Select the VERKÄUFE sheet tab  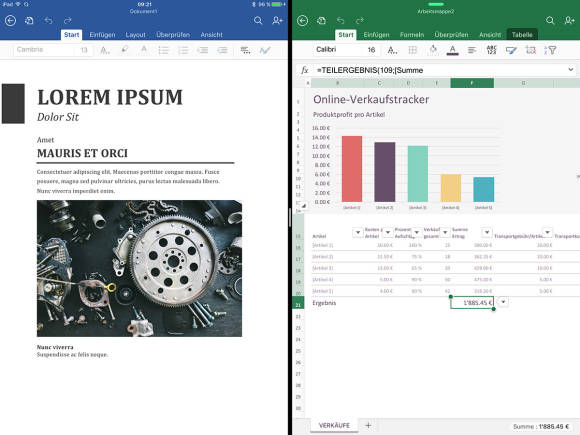(334, 425)
